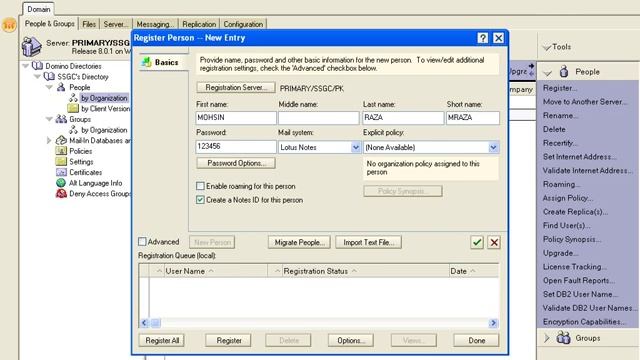This screenshot has height=360, width=640.
Task: Collapse the People tools section
Action: pos(547,73)
